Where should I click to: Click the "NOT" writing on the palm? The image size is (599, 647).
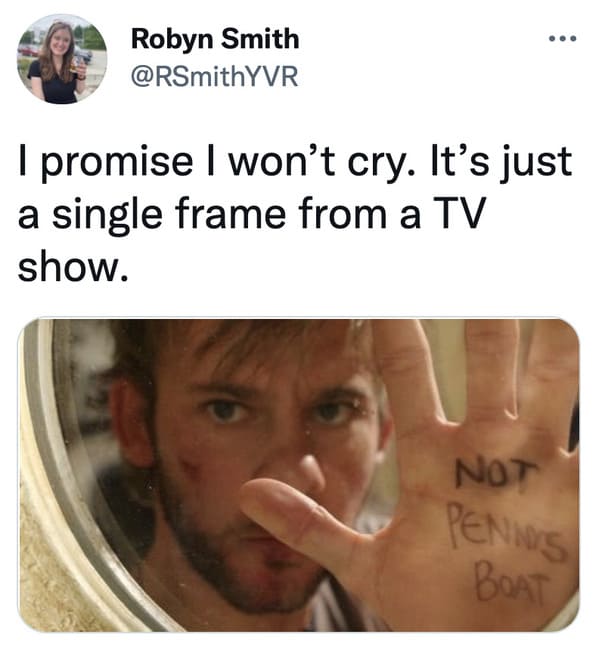[x=496, y=473]
